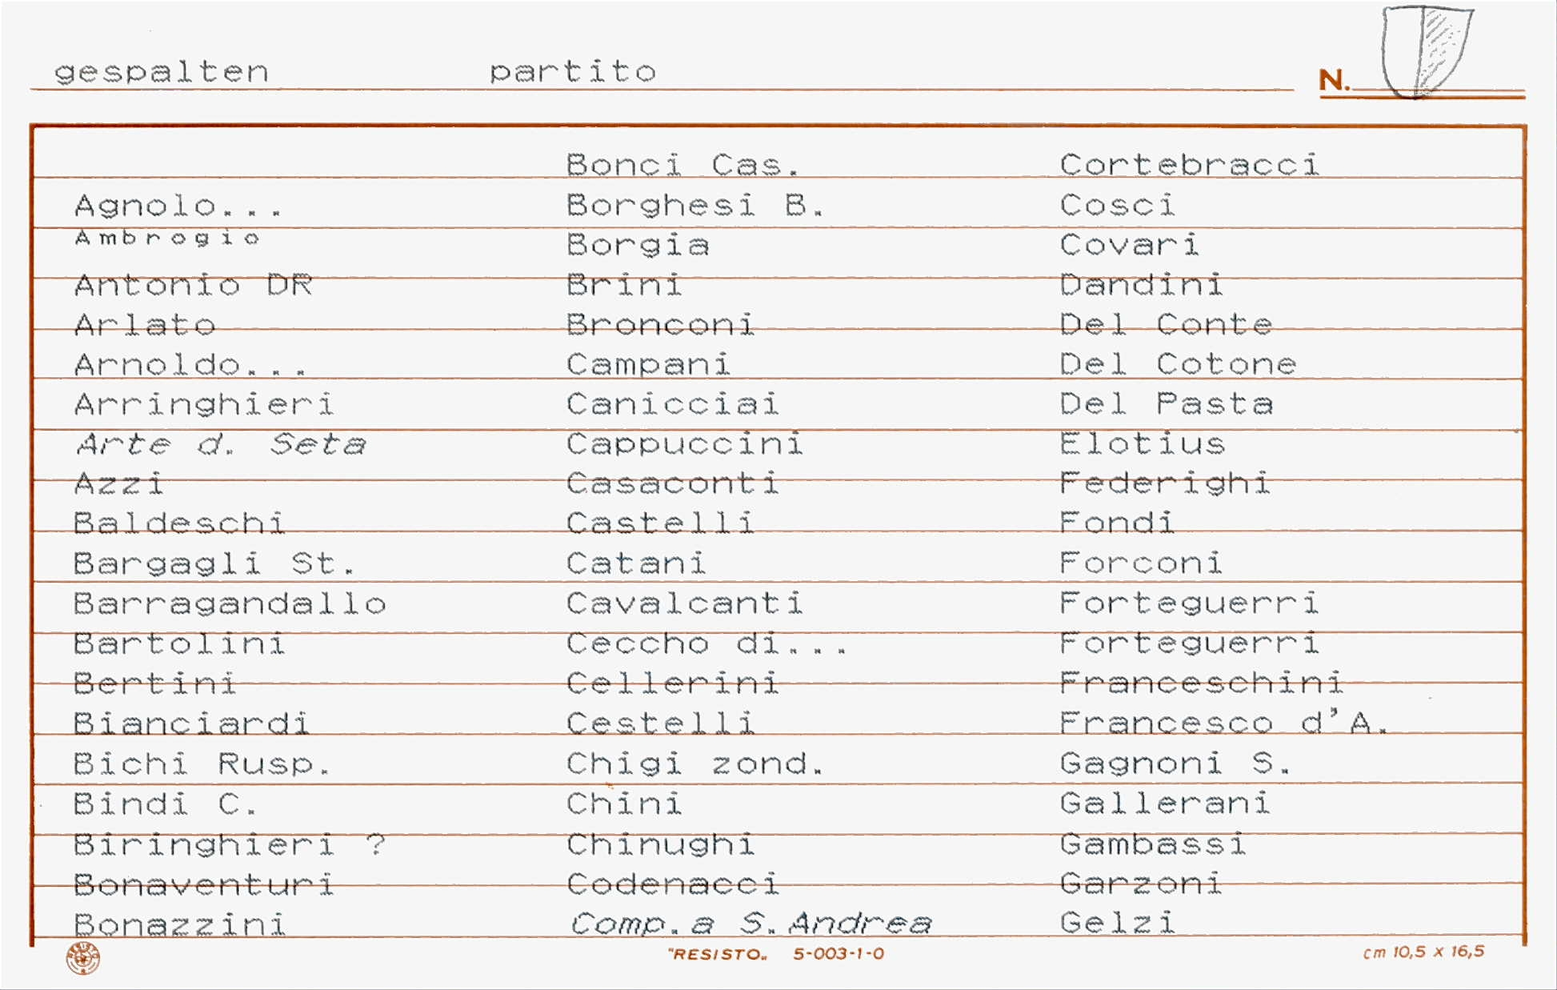Click the orange N. number label
This screenshot has width=1557, height=990.
point(1334,80)
